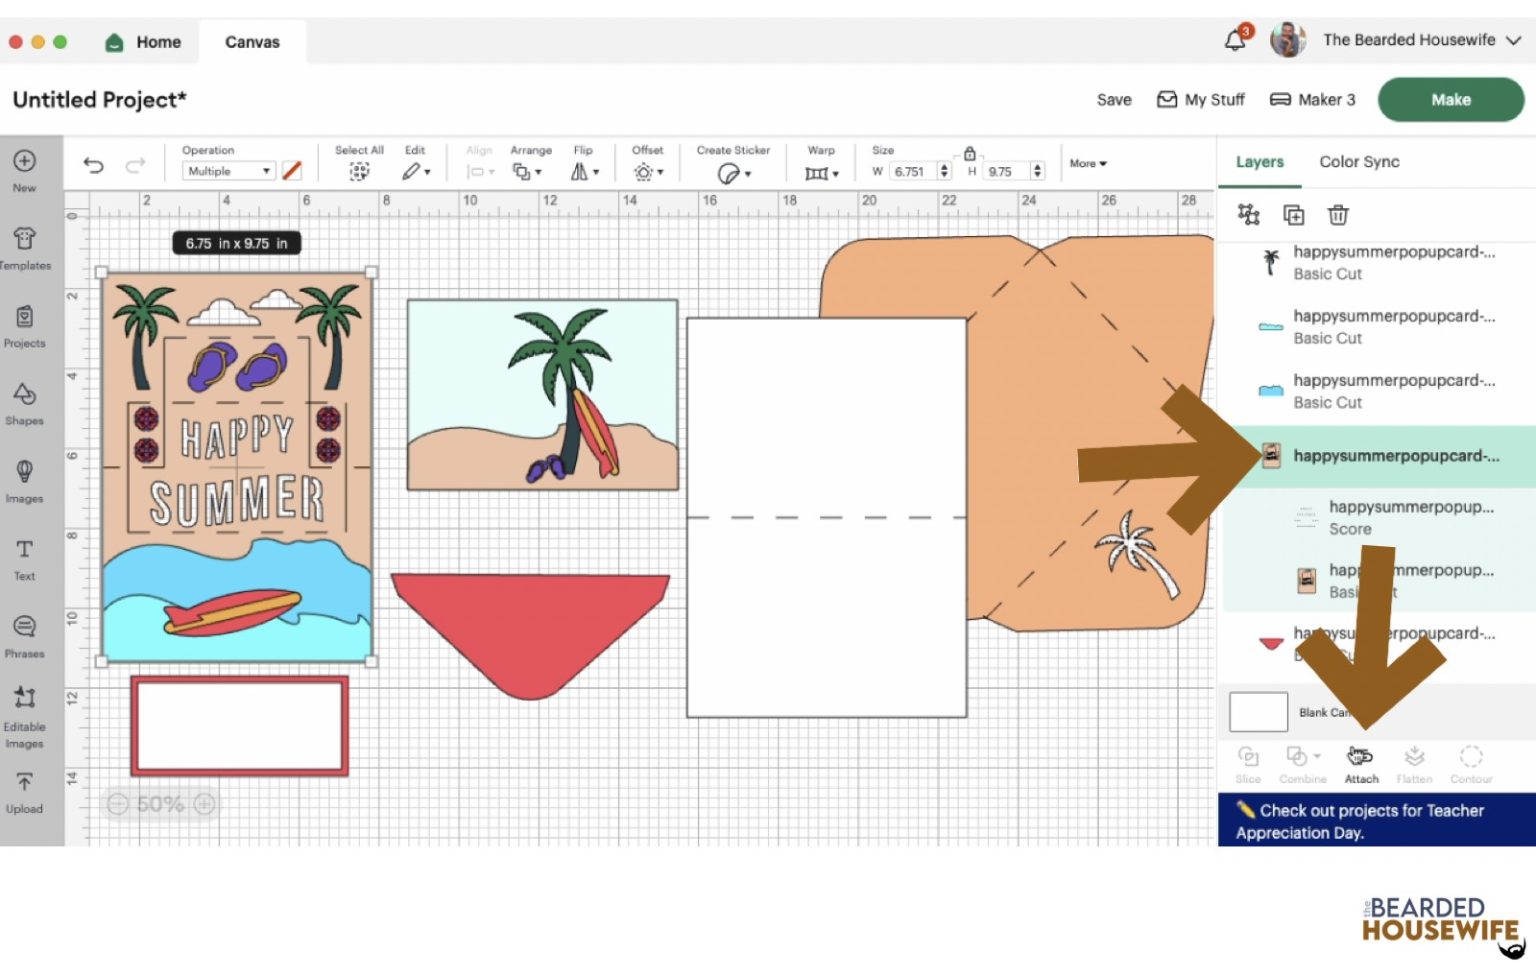The height and width of the screenshot is (976, 1536).
Task: Select the Shapes tool
Action: pyautogui.click(x=25, y=402)
